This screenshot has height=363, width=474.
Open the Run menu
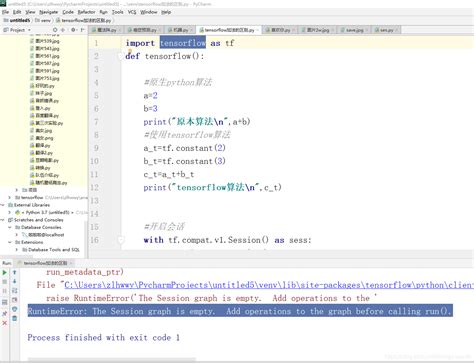click(103, 12)
